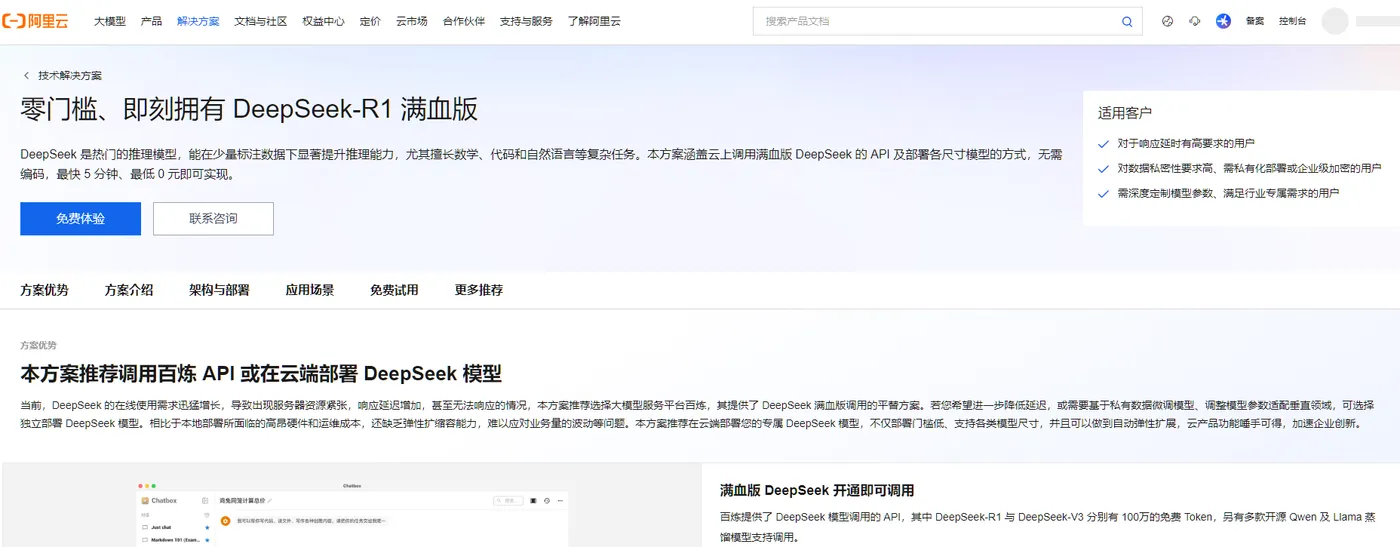Click the small 方案优势 section label above the heading
1400x547 pixels.
coord(38,345)
